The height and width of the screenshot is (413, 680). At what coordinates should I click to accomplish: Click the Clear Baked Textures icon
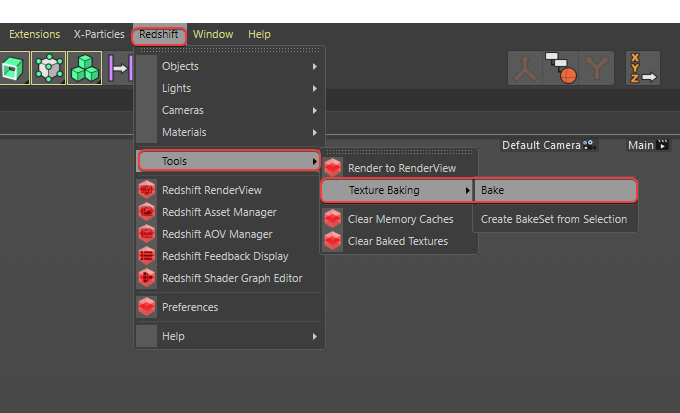[x=333, y=241]
